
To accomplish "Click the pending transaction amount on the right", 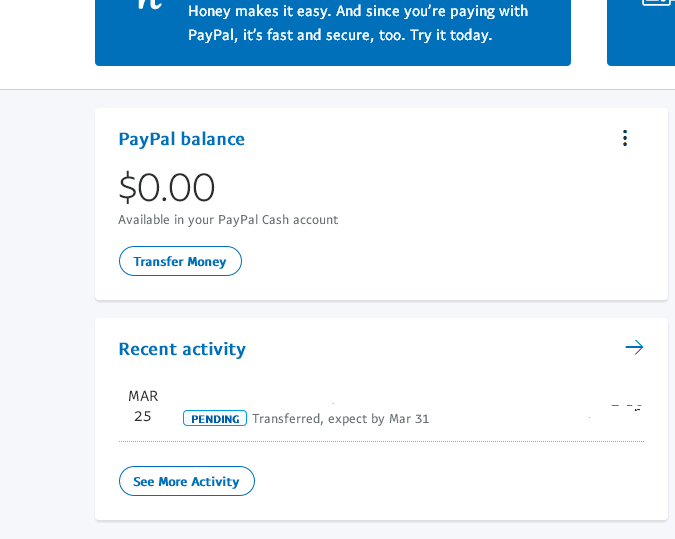I will pos(626,408).
